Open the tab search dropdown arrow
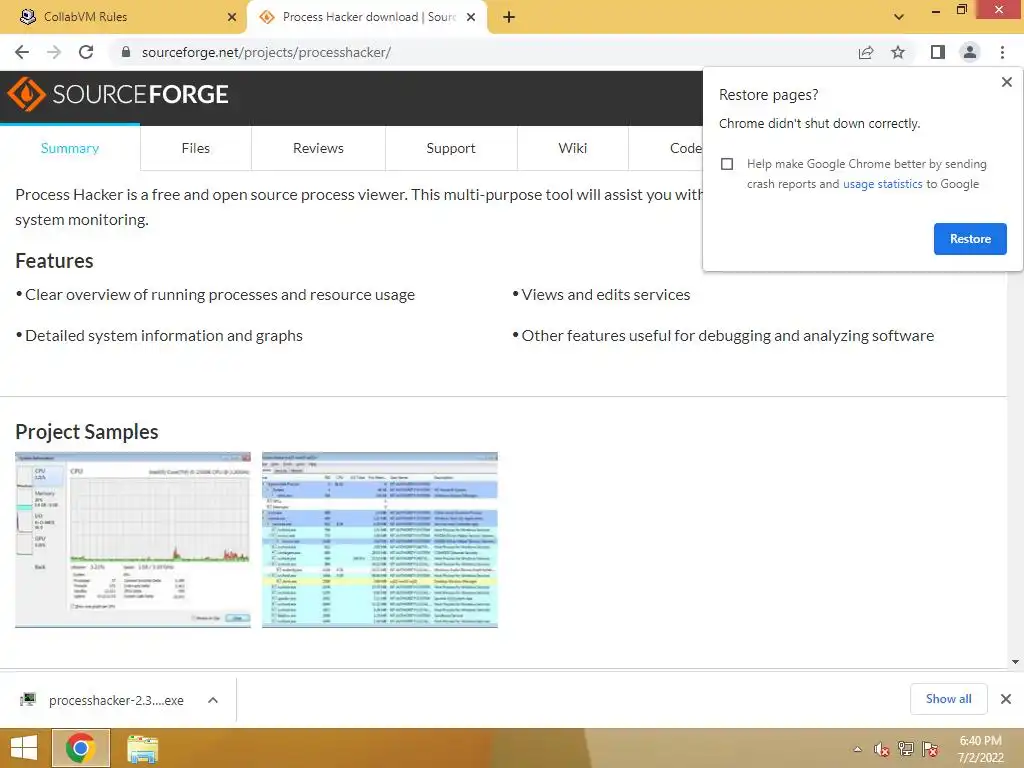Image resolution: width=1024 pixels, height=768 pixels. point(899,17)
